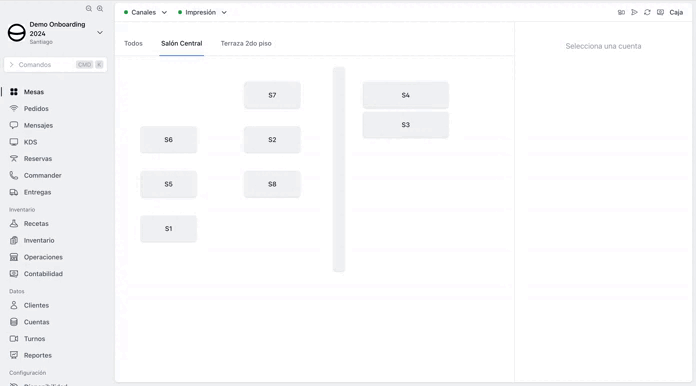Switch to the Todos tab
This screenshot has height=386, width=696.
tap(133, 43)
